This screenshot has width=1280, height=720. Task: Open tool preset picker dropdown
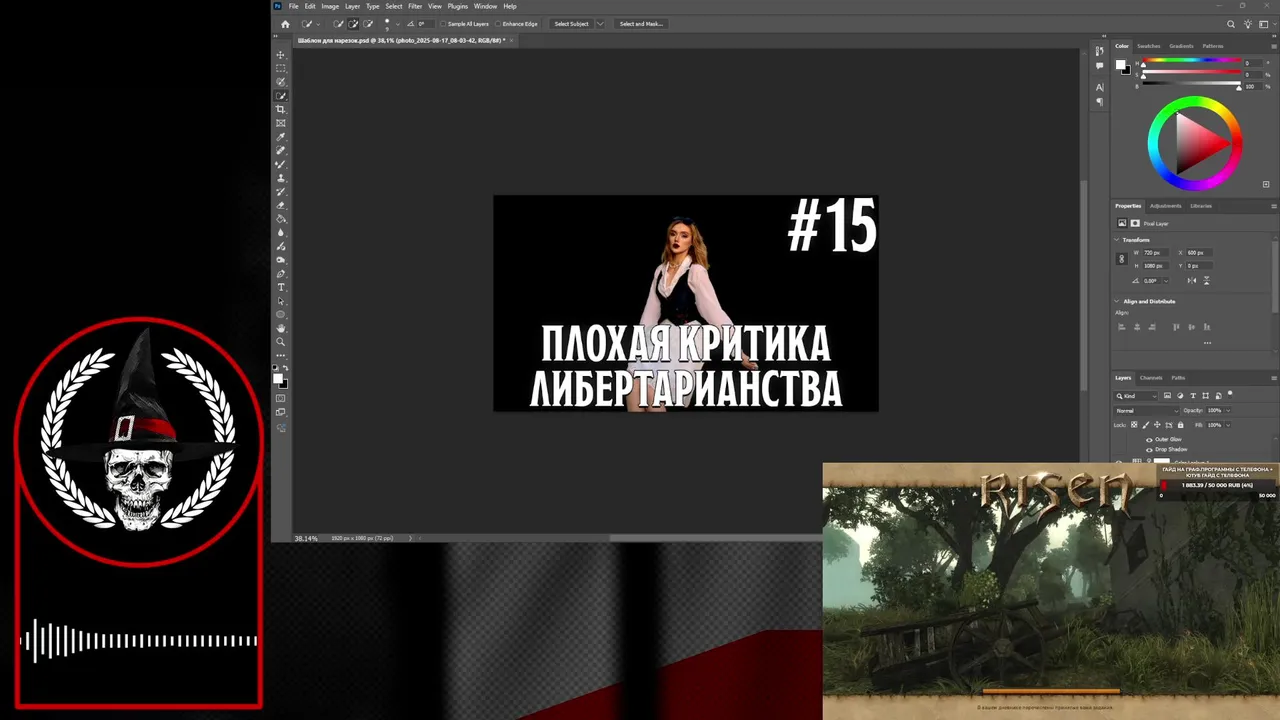(319, 24)
